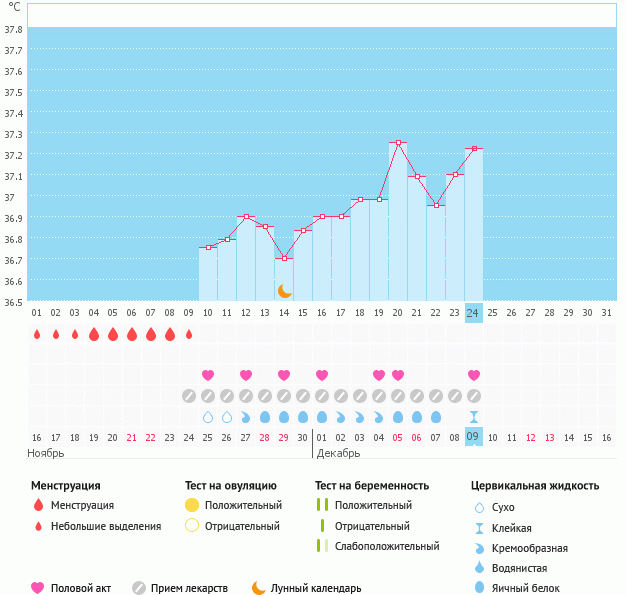Select highlighted calendar date 09 in December
Screen dimensions: 626x595
click(474, 437)
